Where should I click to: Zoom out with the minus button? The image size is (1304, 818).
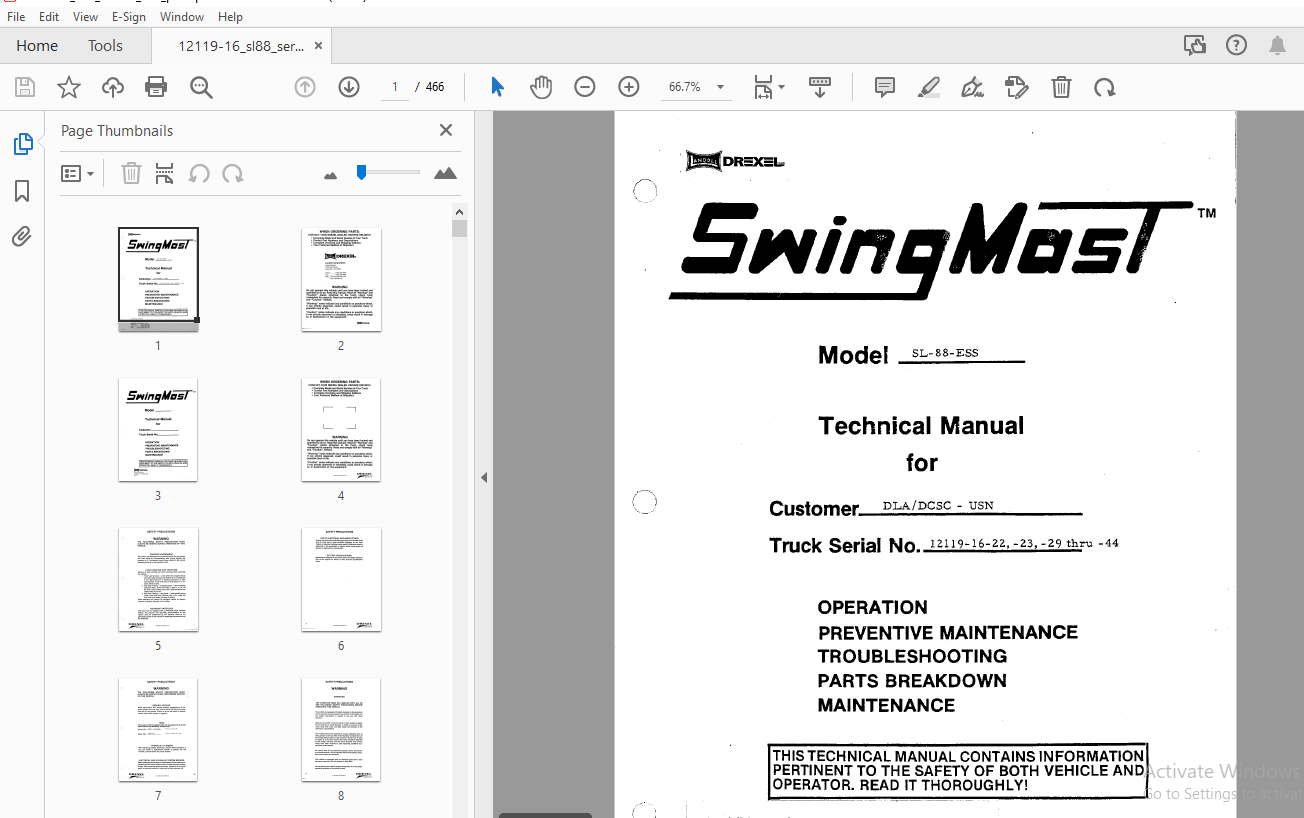coord(585,87)
